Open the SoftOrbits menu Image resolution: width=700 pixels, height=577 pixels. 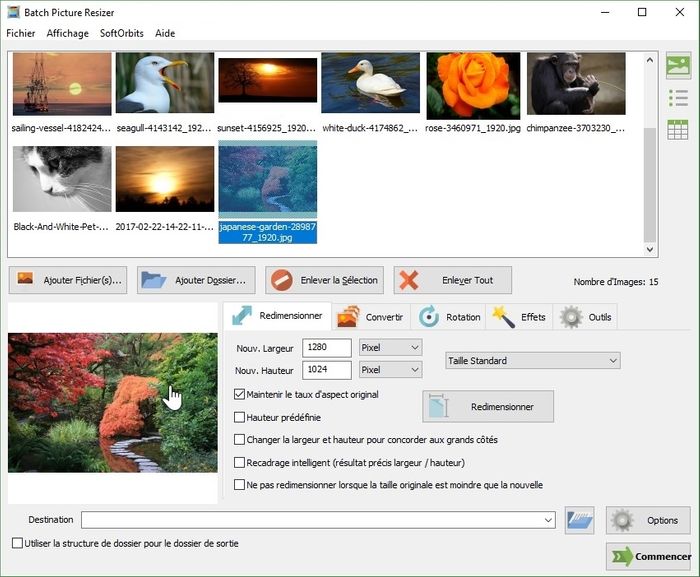tap(121, 33)
